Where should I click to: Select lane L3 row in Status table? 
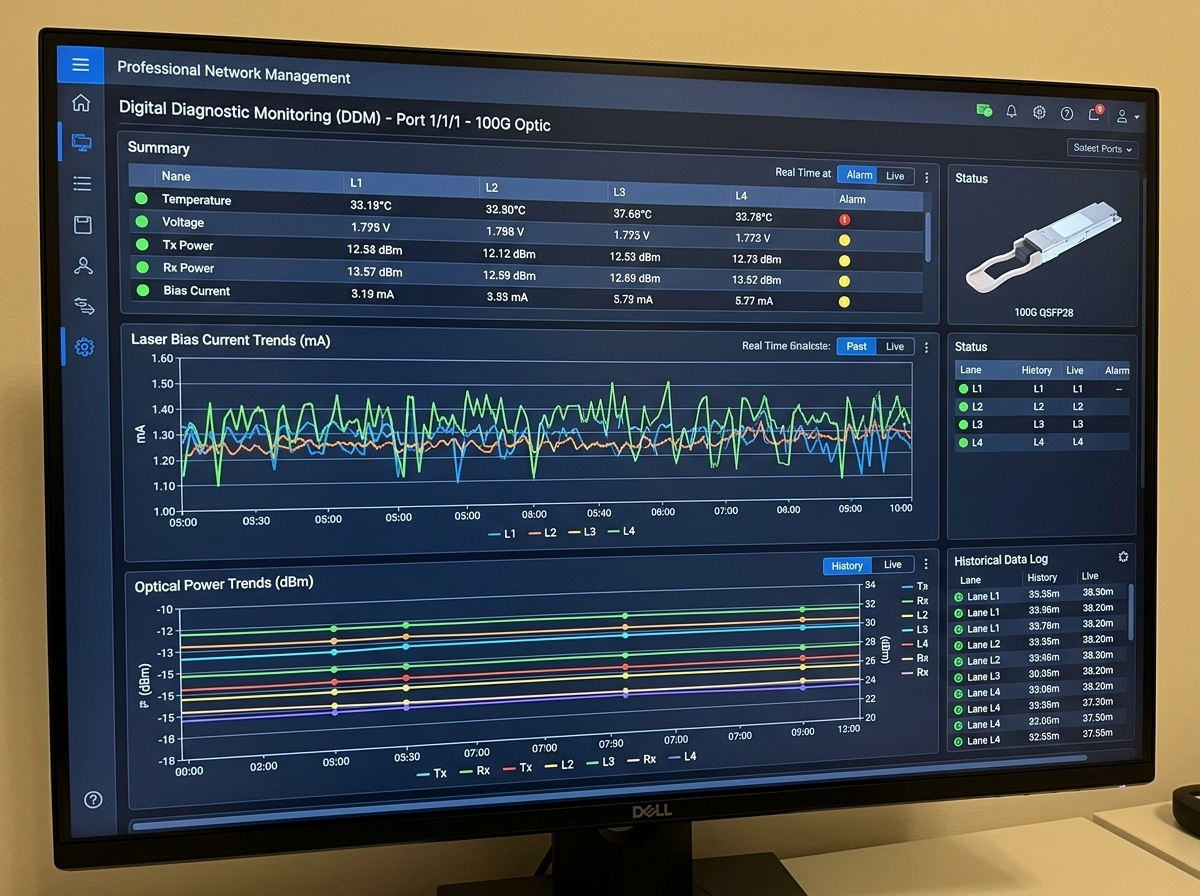pos(1042,424)
